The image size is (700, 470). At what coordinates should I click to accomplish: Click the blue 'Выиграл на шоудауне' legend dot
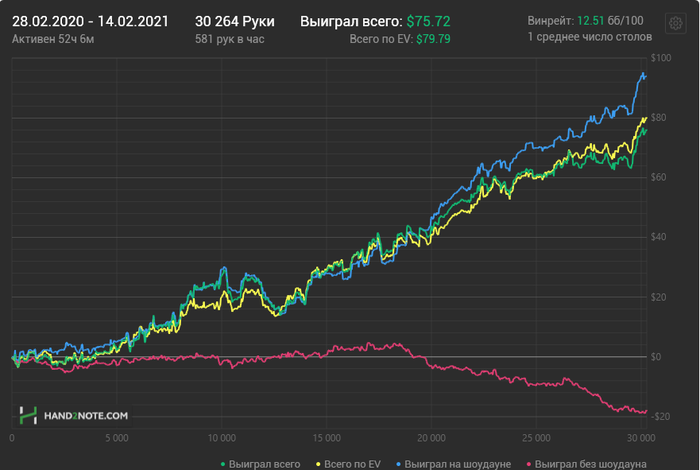point(399,465)
